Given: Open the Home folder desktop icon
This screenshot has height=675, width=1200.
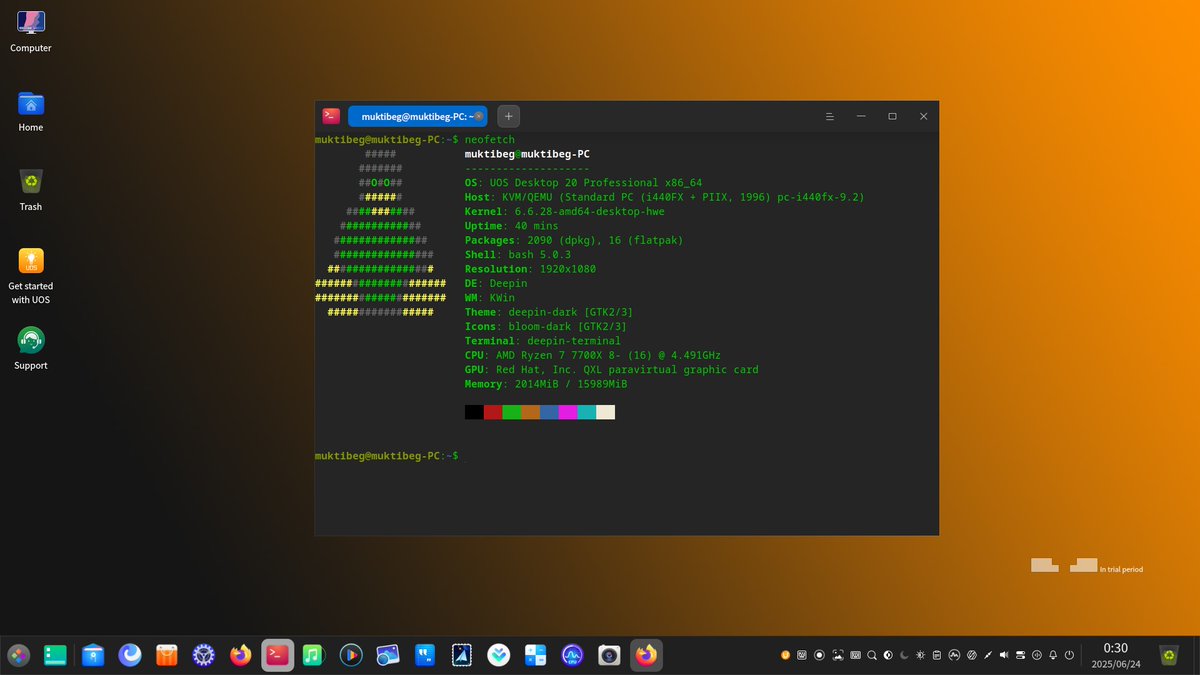Looking at the screenshot, I should (x=31, y=110).
